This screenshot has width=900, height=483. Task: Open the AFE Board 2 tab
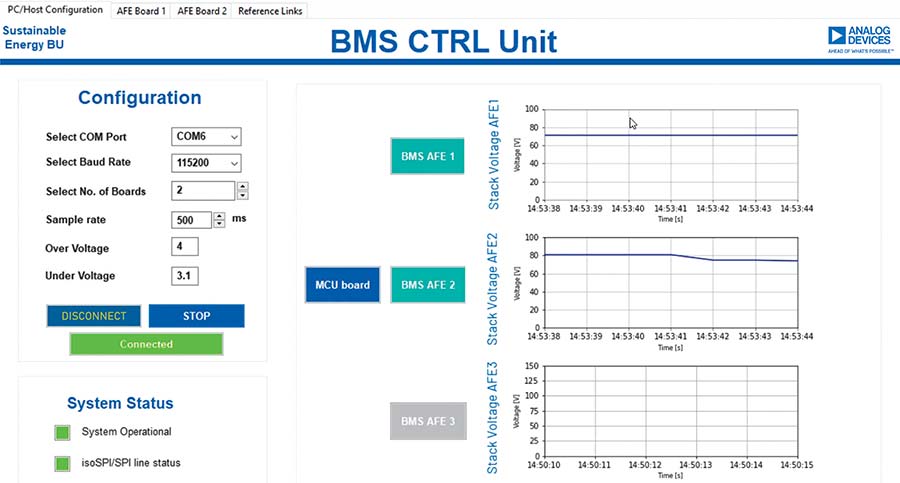coord(201,11)
